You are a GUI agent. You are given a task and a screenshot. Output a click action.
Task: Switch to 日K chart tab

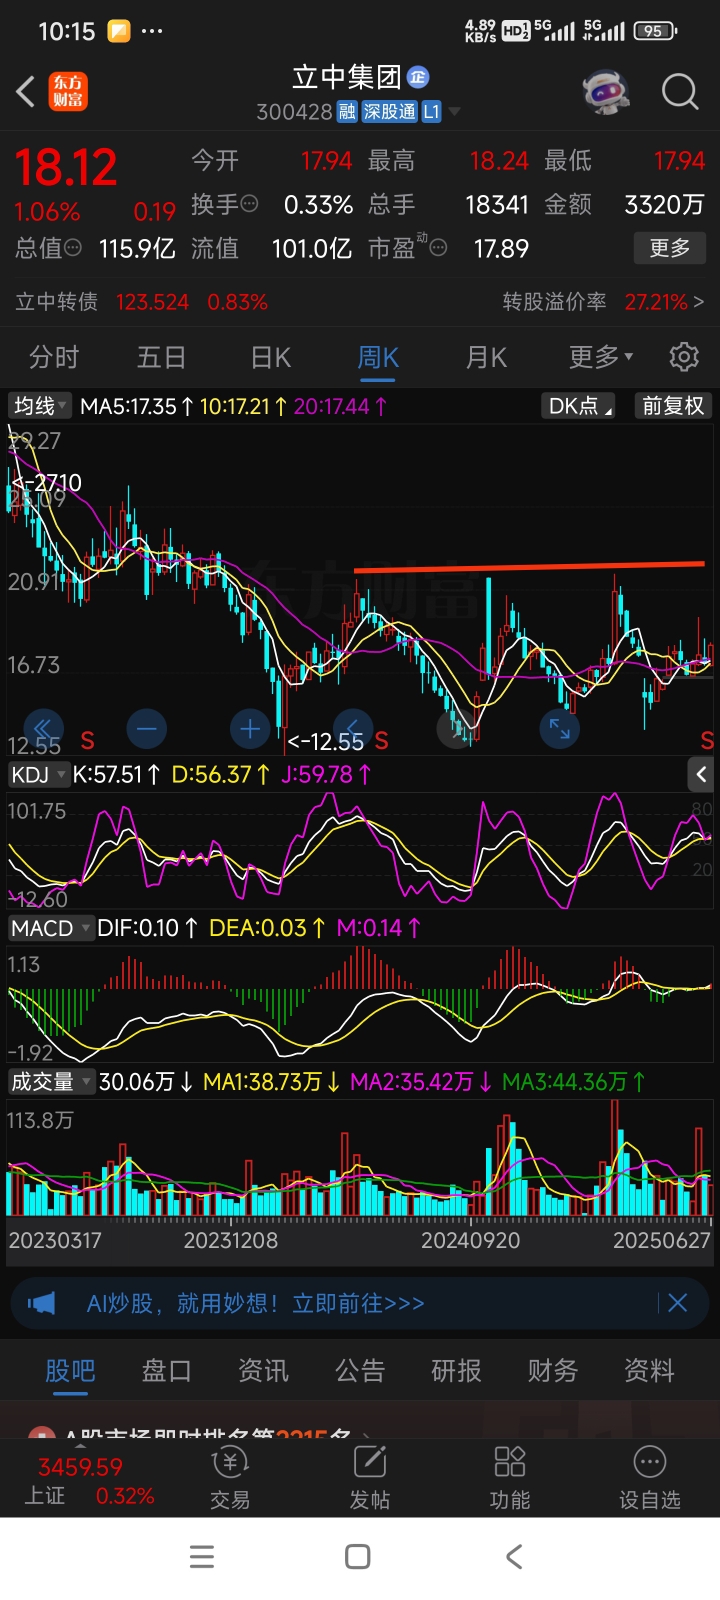coord(270,357)
